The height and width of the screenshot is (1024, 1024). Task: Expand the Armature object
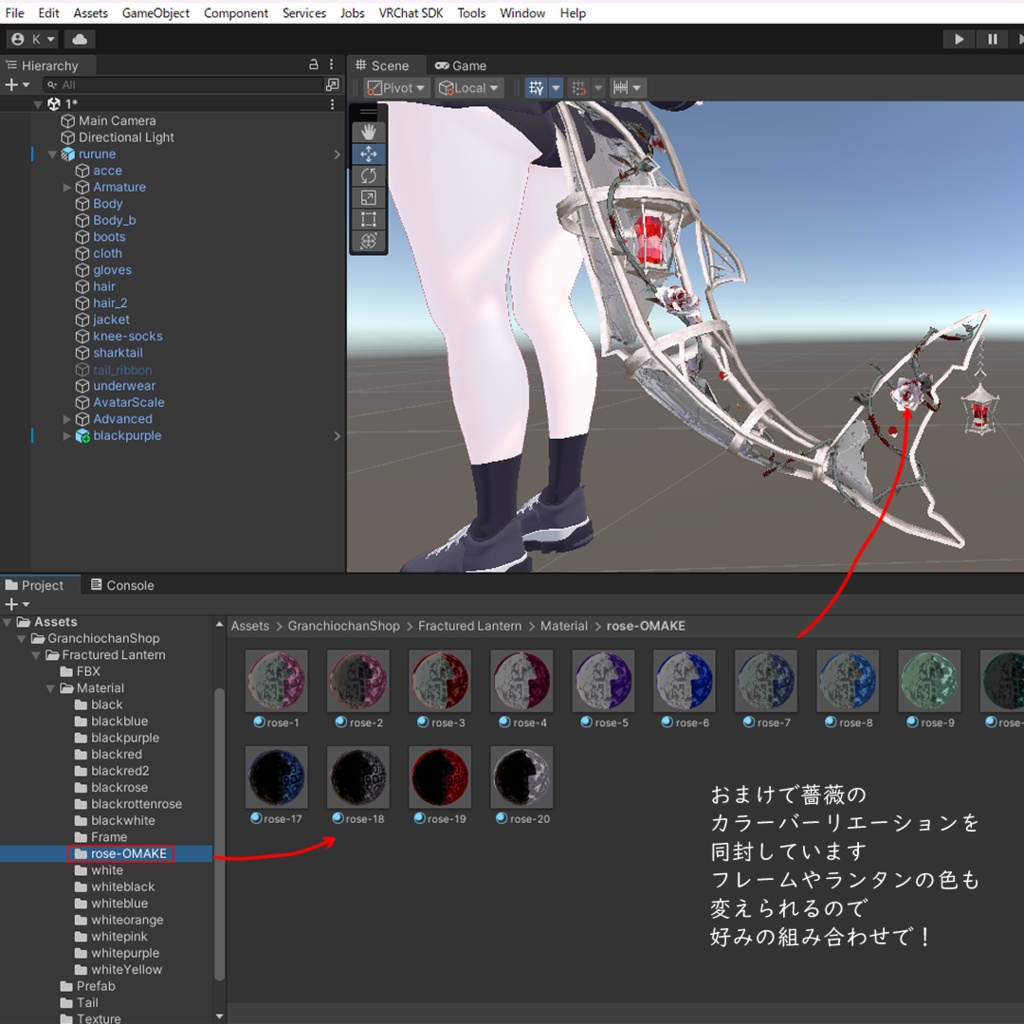pyautogui.click(x=67, y=187)
